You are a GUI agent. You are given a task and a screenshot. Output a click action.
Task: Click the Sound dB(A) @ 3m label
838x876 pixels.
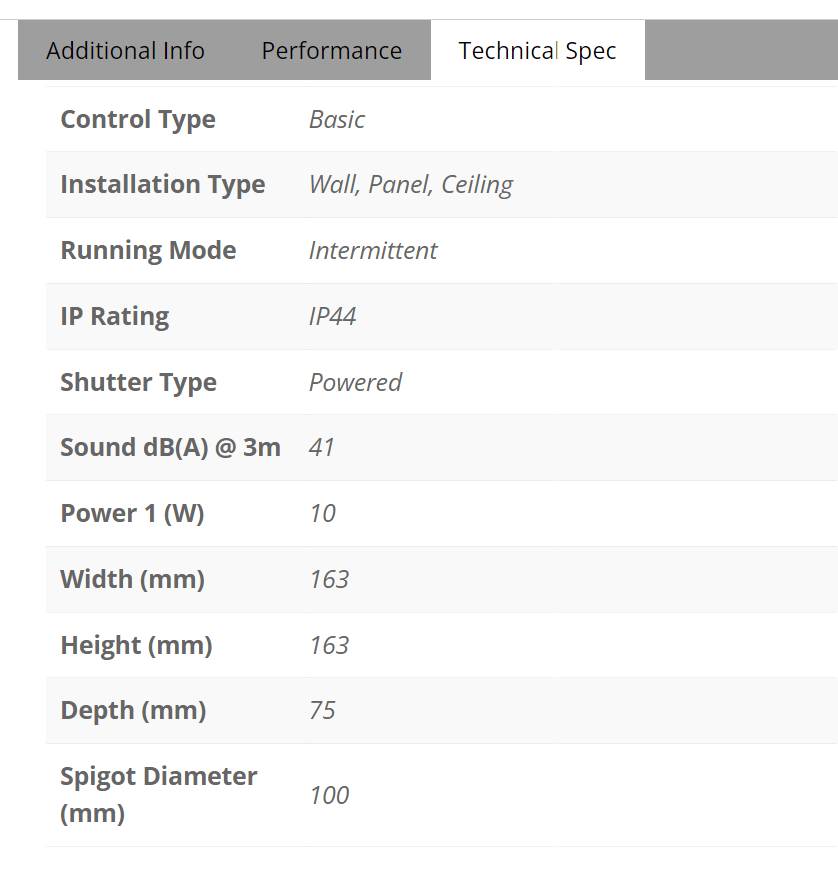point(170,448)
